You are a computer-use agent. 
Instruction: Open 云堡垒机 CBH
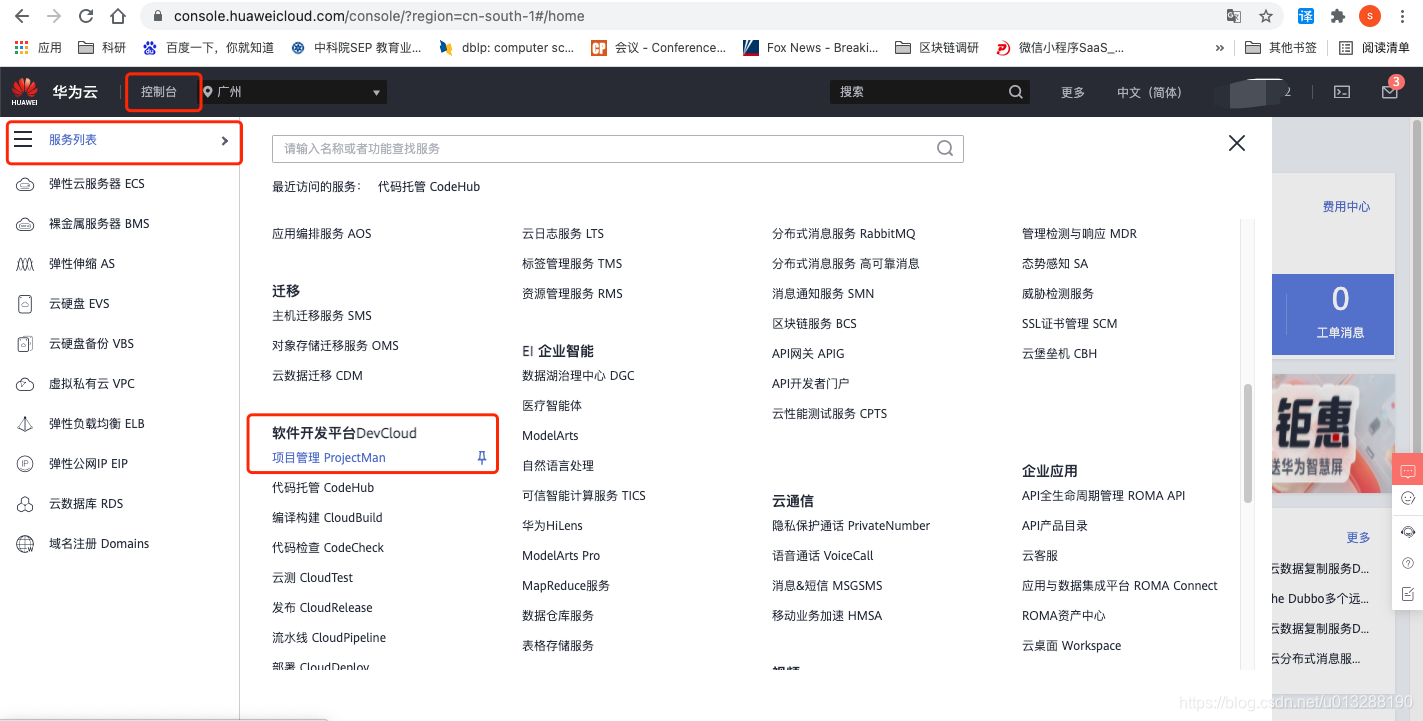[x=1059, y=354]
